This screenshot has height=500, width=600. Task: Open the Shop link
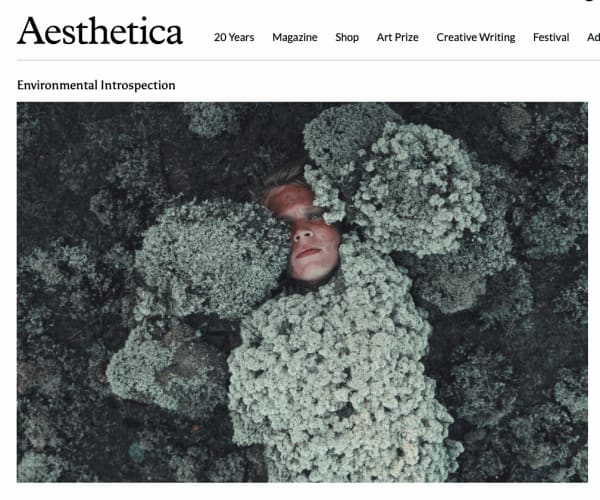[x=347, y=37]
